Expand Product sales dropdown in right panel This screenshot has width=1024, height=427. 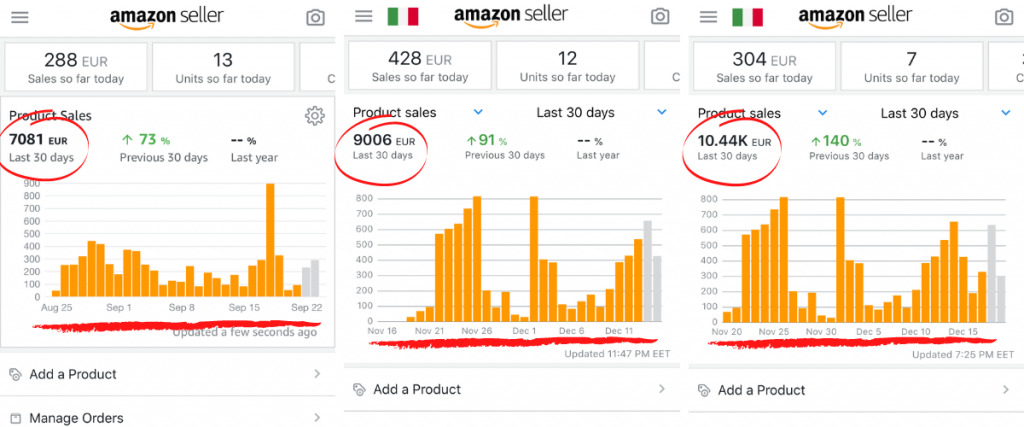pyautogui.click(x=822, y=113)
